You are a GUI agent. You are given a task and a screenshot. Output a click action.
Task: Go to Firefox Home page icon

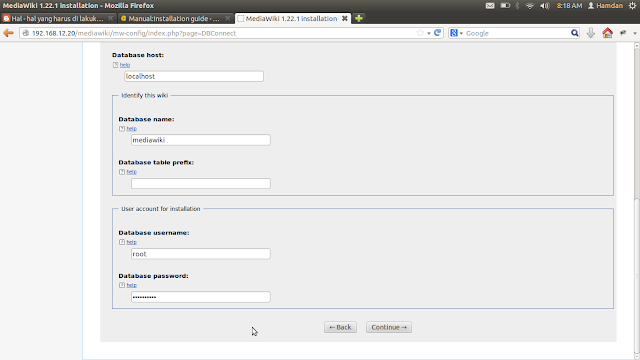coord(607,33)
